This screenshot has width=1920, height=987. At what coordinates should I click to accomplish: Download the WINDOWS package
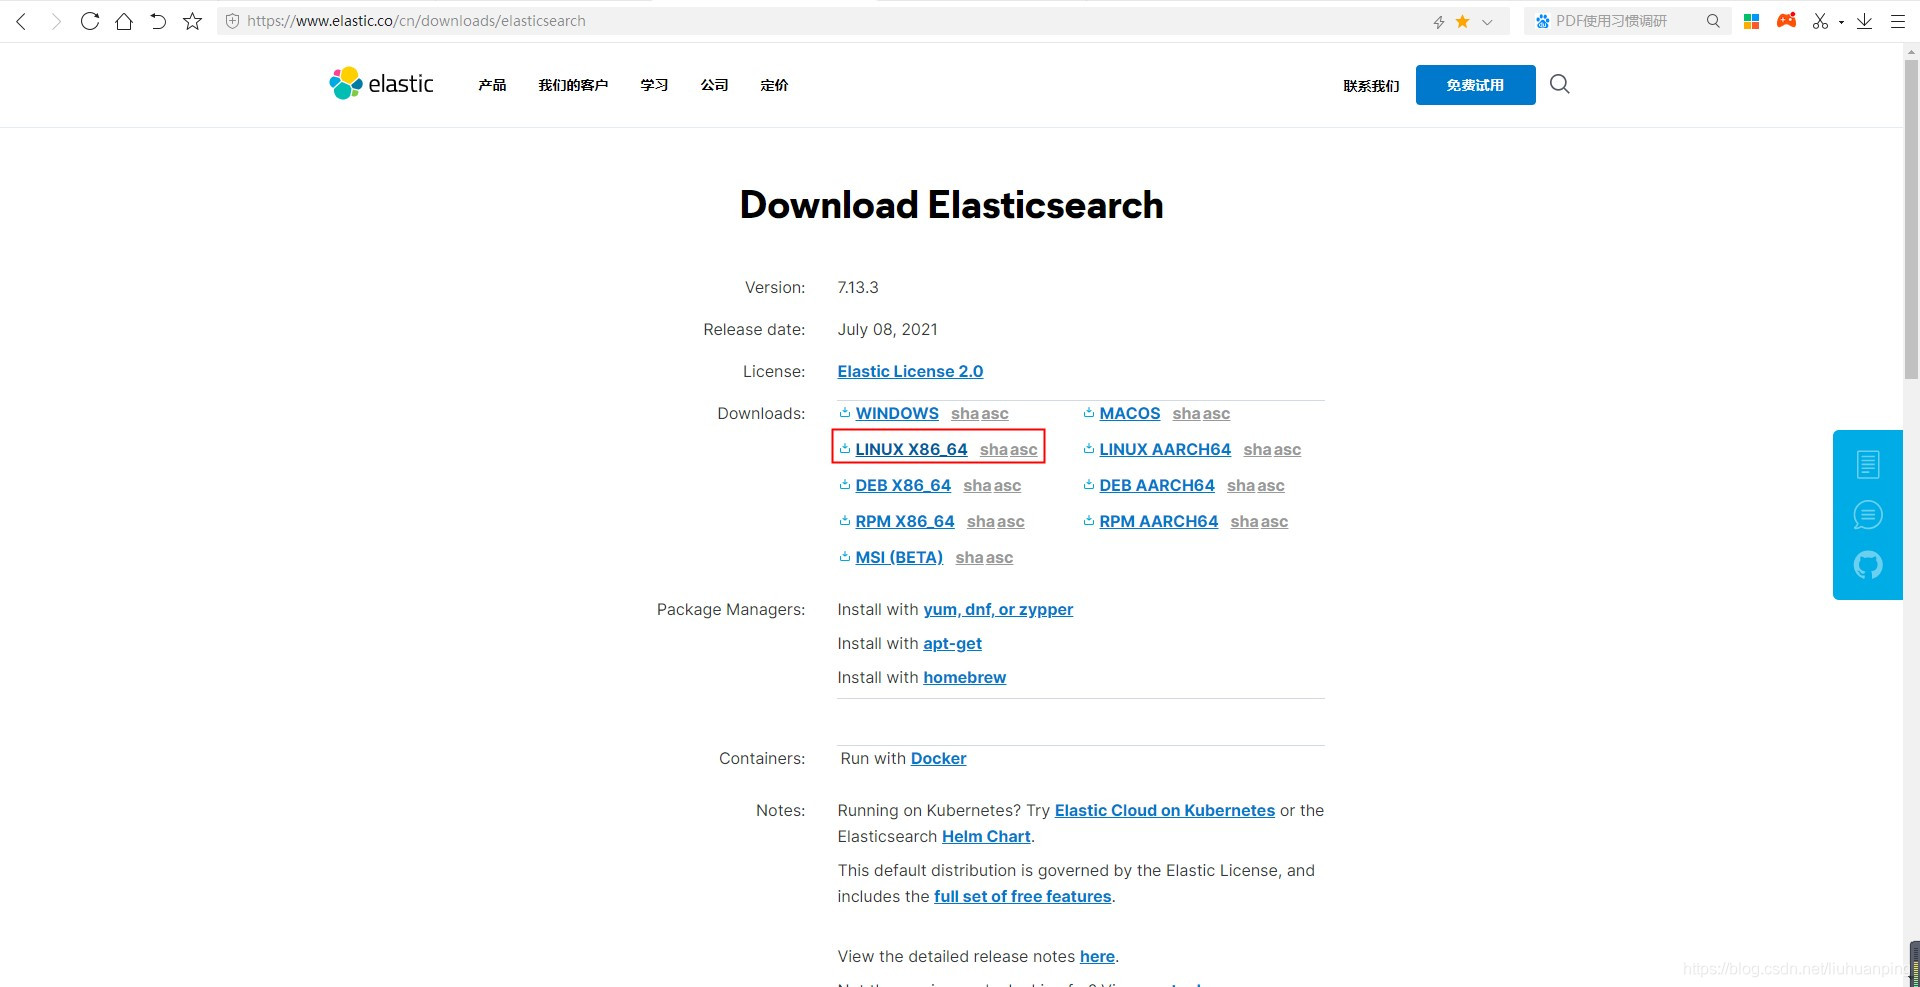897,413
